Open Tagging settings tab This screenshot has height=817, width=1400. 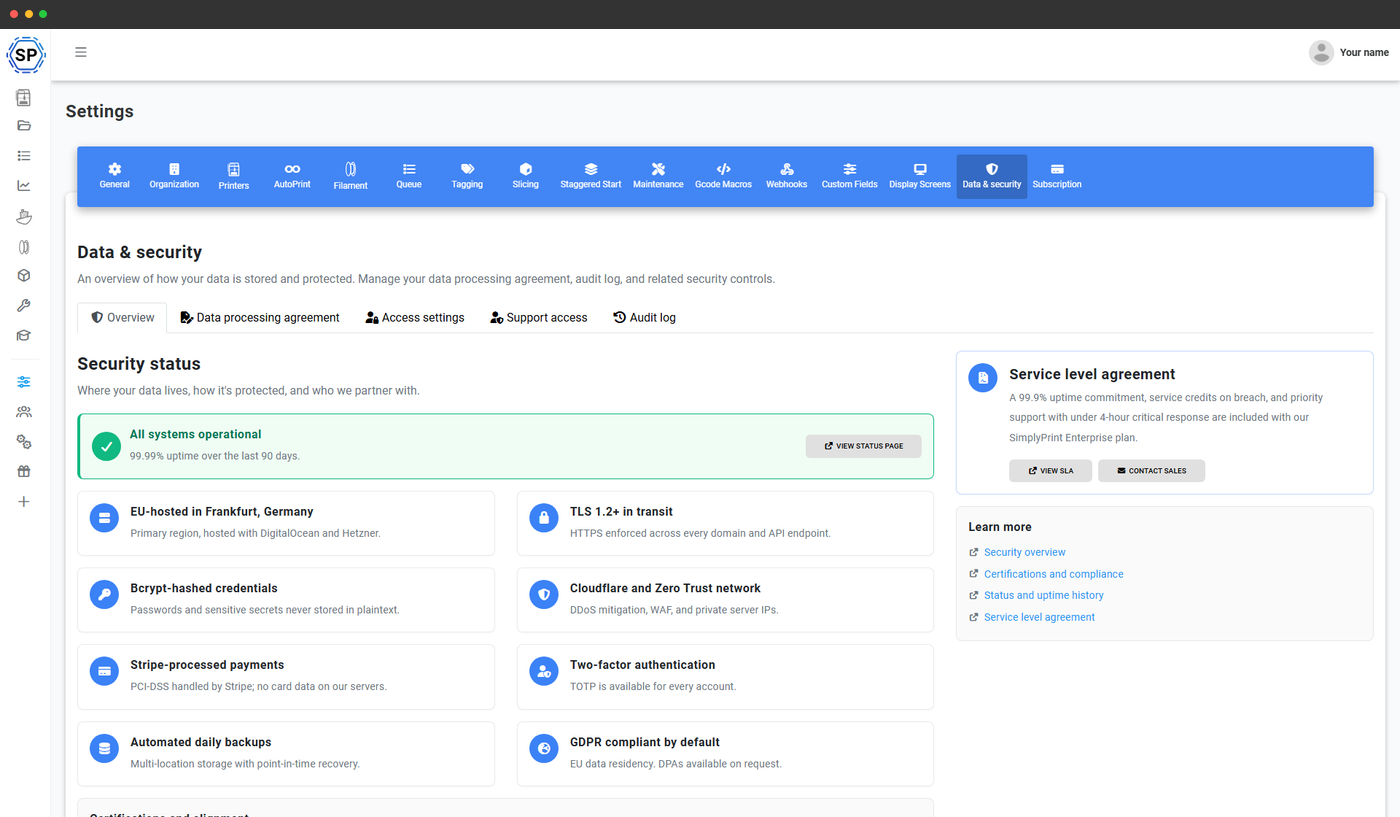click(x=467, y=176)
